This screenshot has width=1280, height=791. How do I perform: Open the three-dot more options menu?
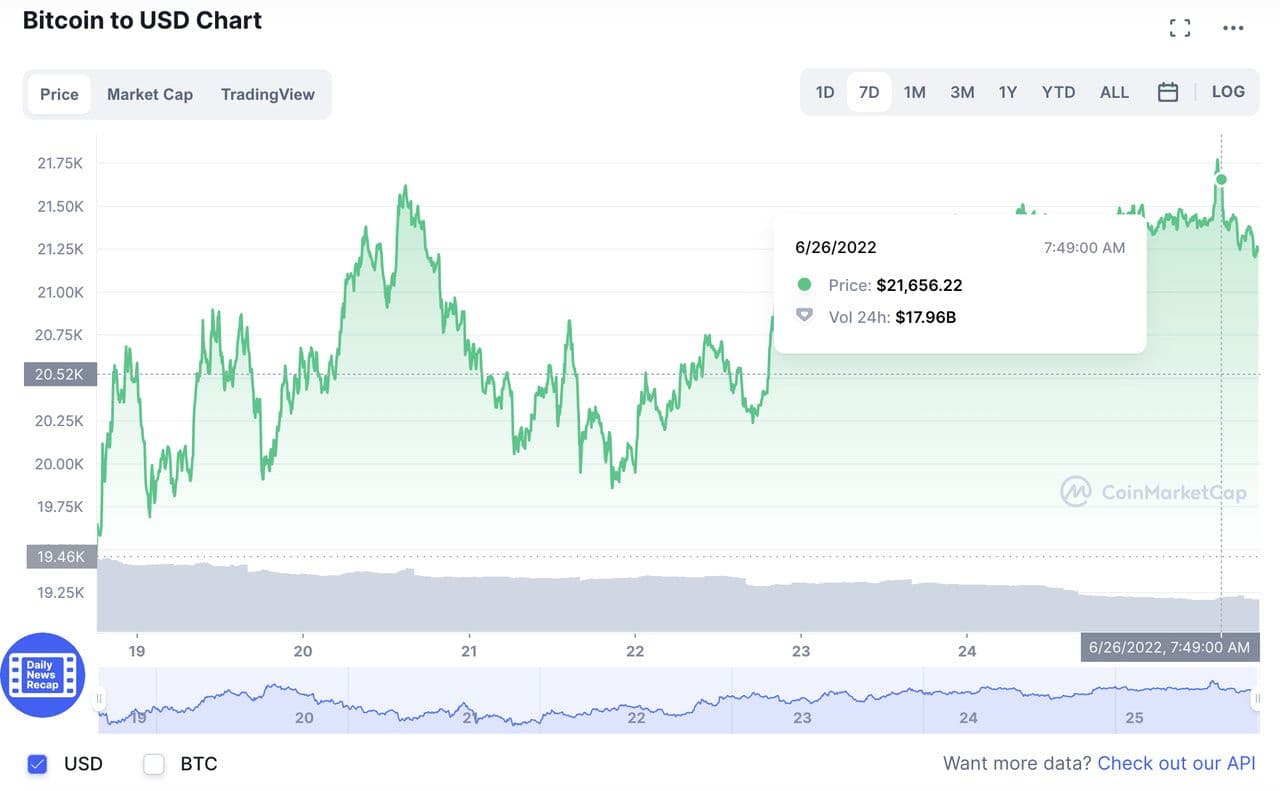(1233, 28)
